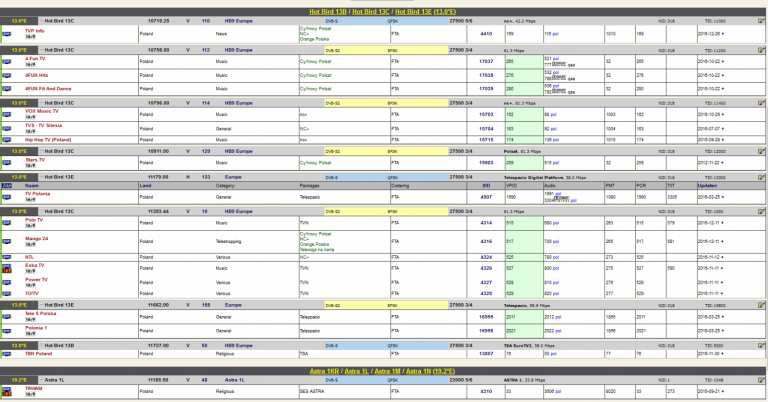Click the TV icon next to Polo TV
The height and width of the screenshot is (402, 768).
[7, 223]
